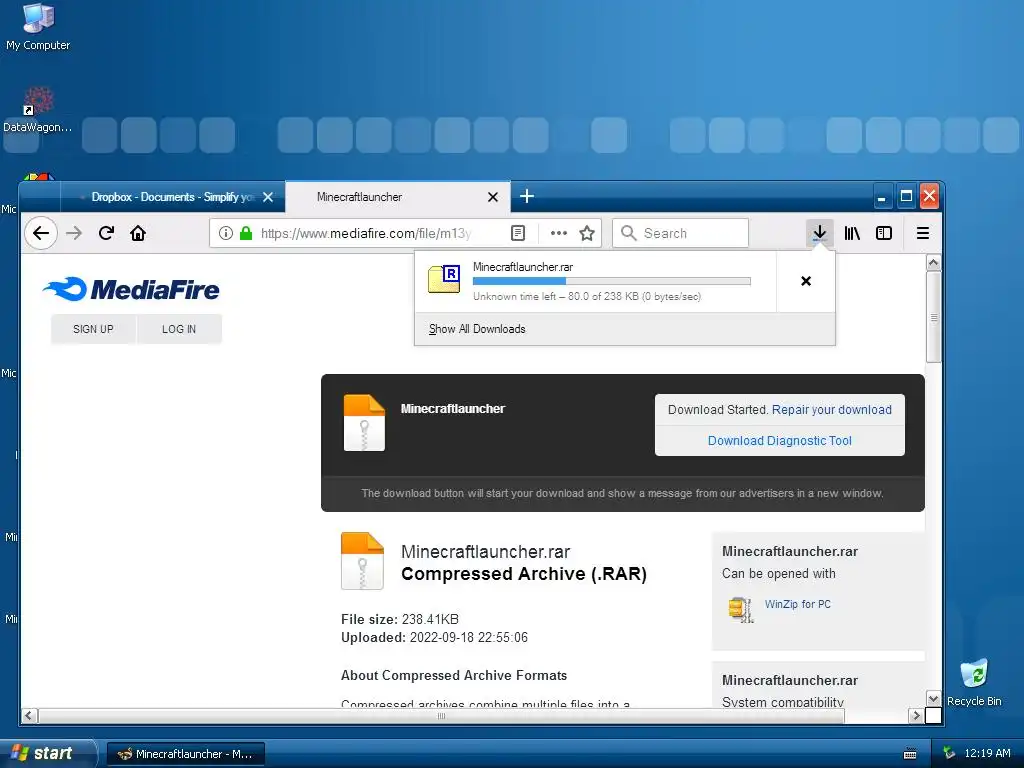Select the Minecraftlauncher tab
The image size is (1024, 768).
398,197
